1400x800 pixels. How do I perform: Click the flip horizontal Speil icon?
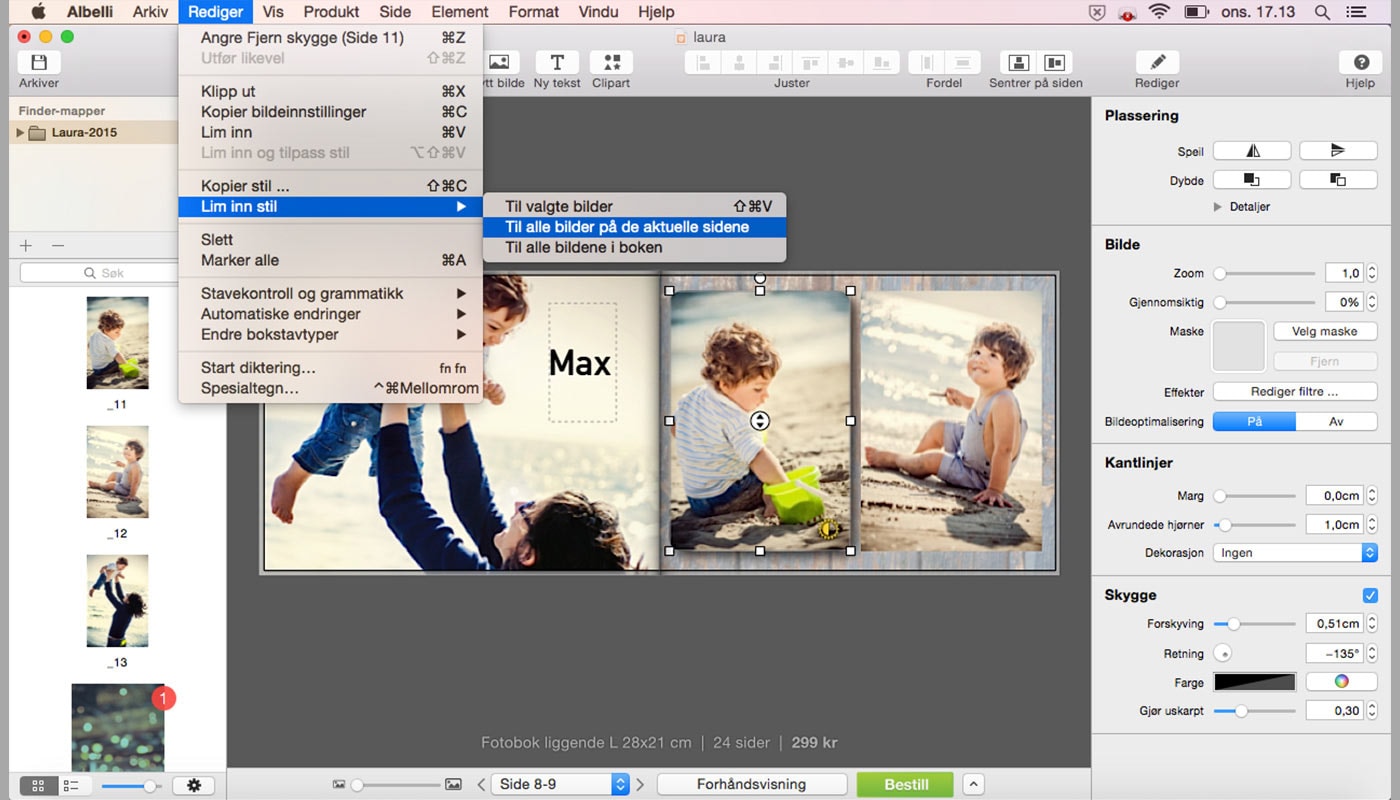[1252, 151]
